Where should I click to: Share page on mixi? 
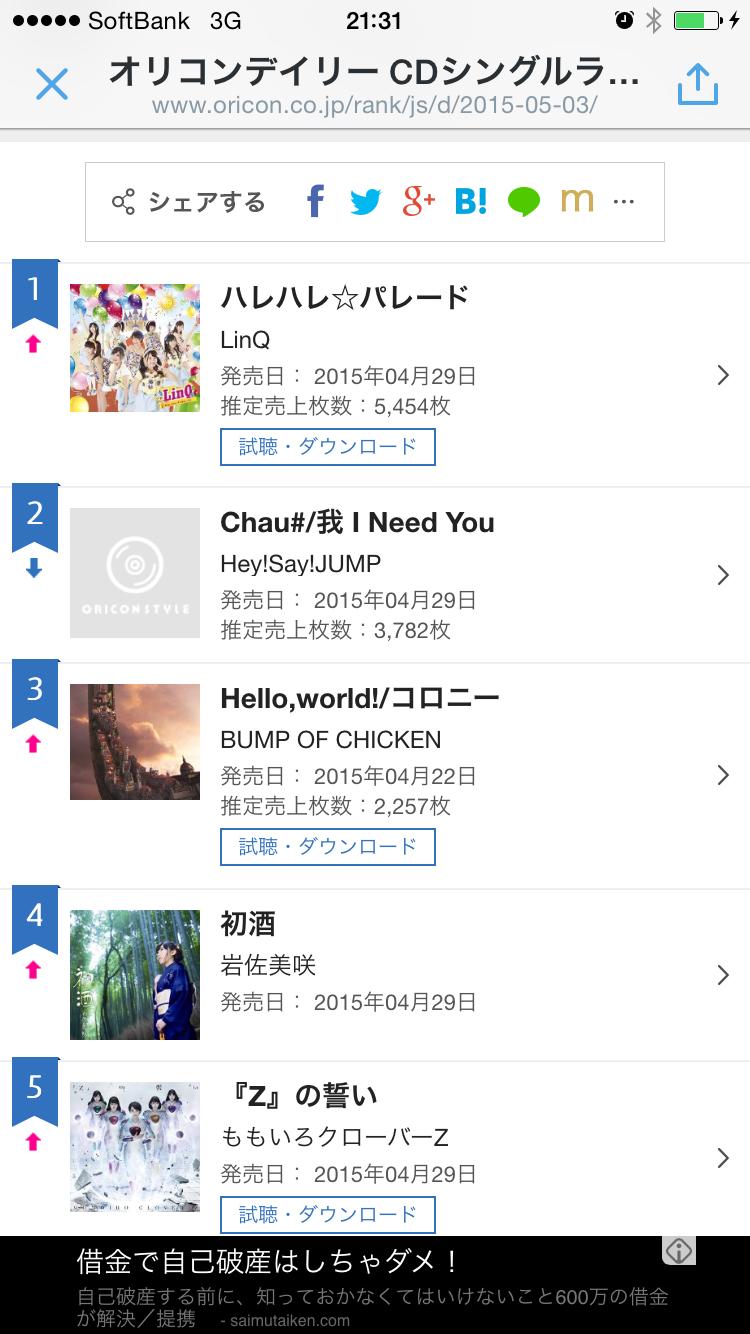pyautogui.click(x=577, y=202)
